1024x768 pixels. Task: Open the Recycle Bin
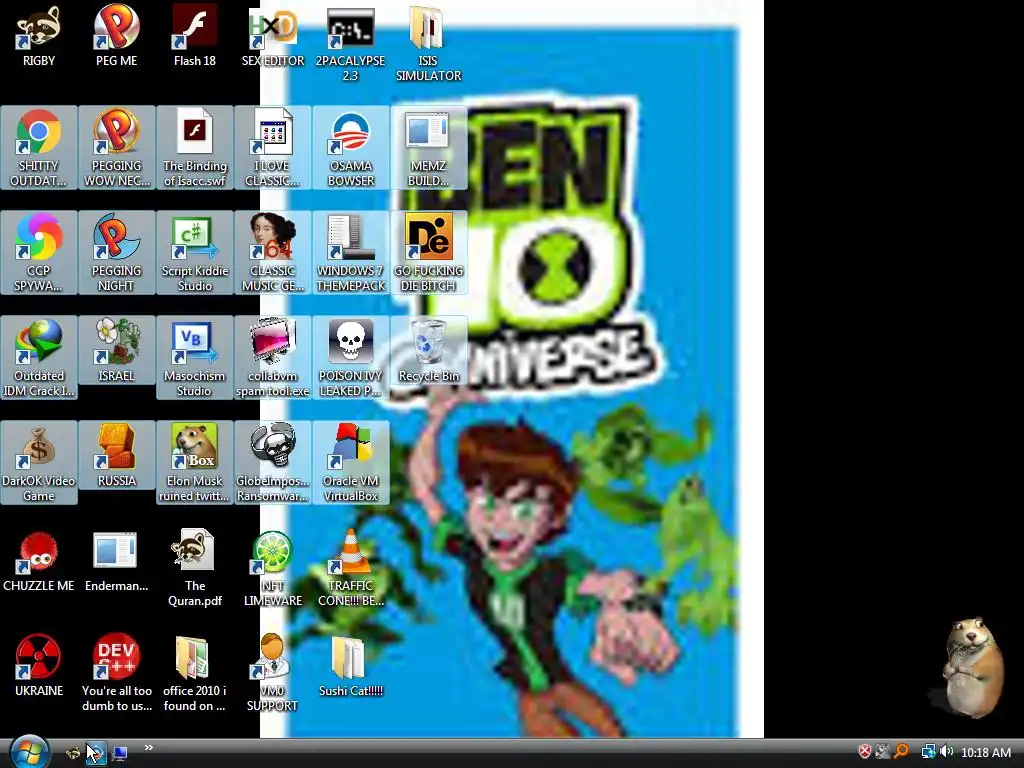coord(428,351)
